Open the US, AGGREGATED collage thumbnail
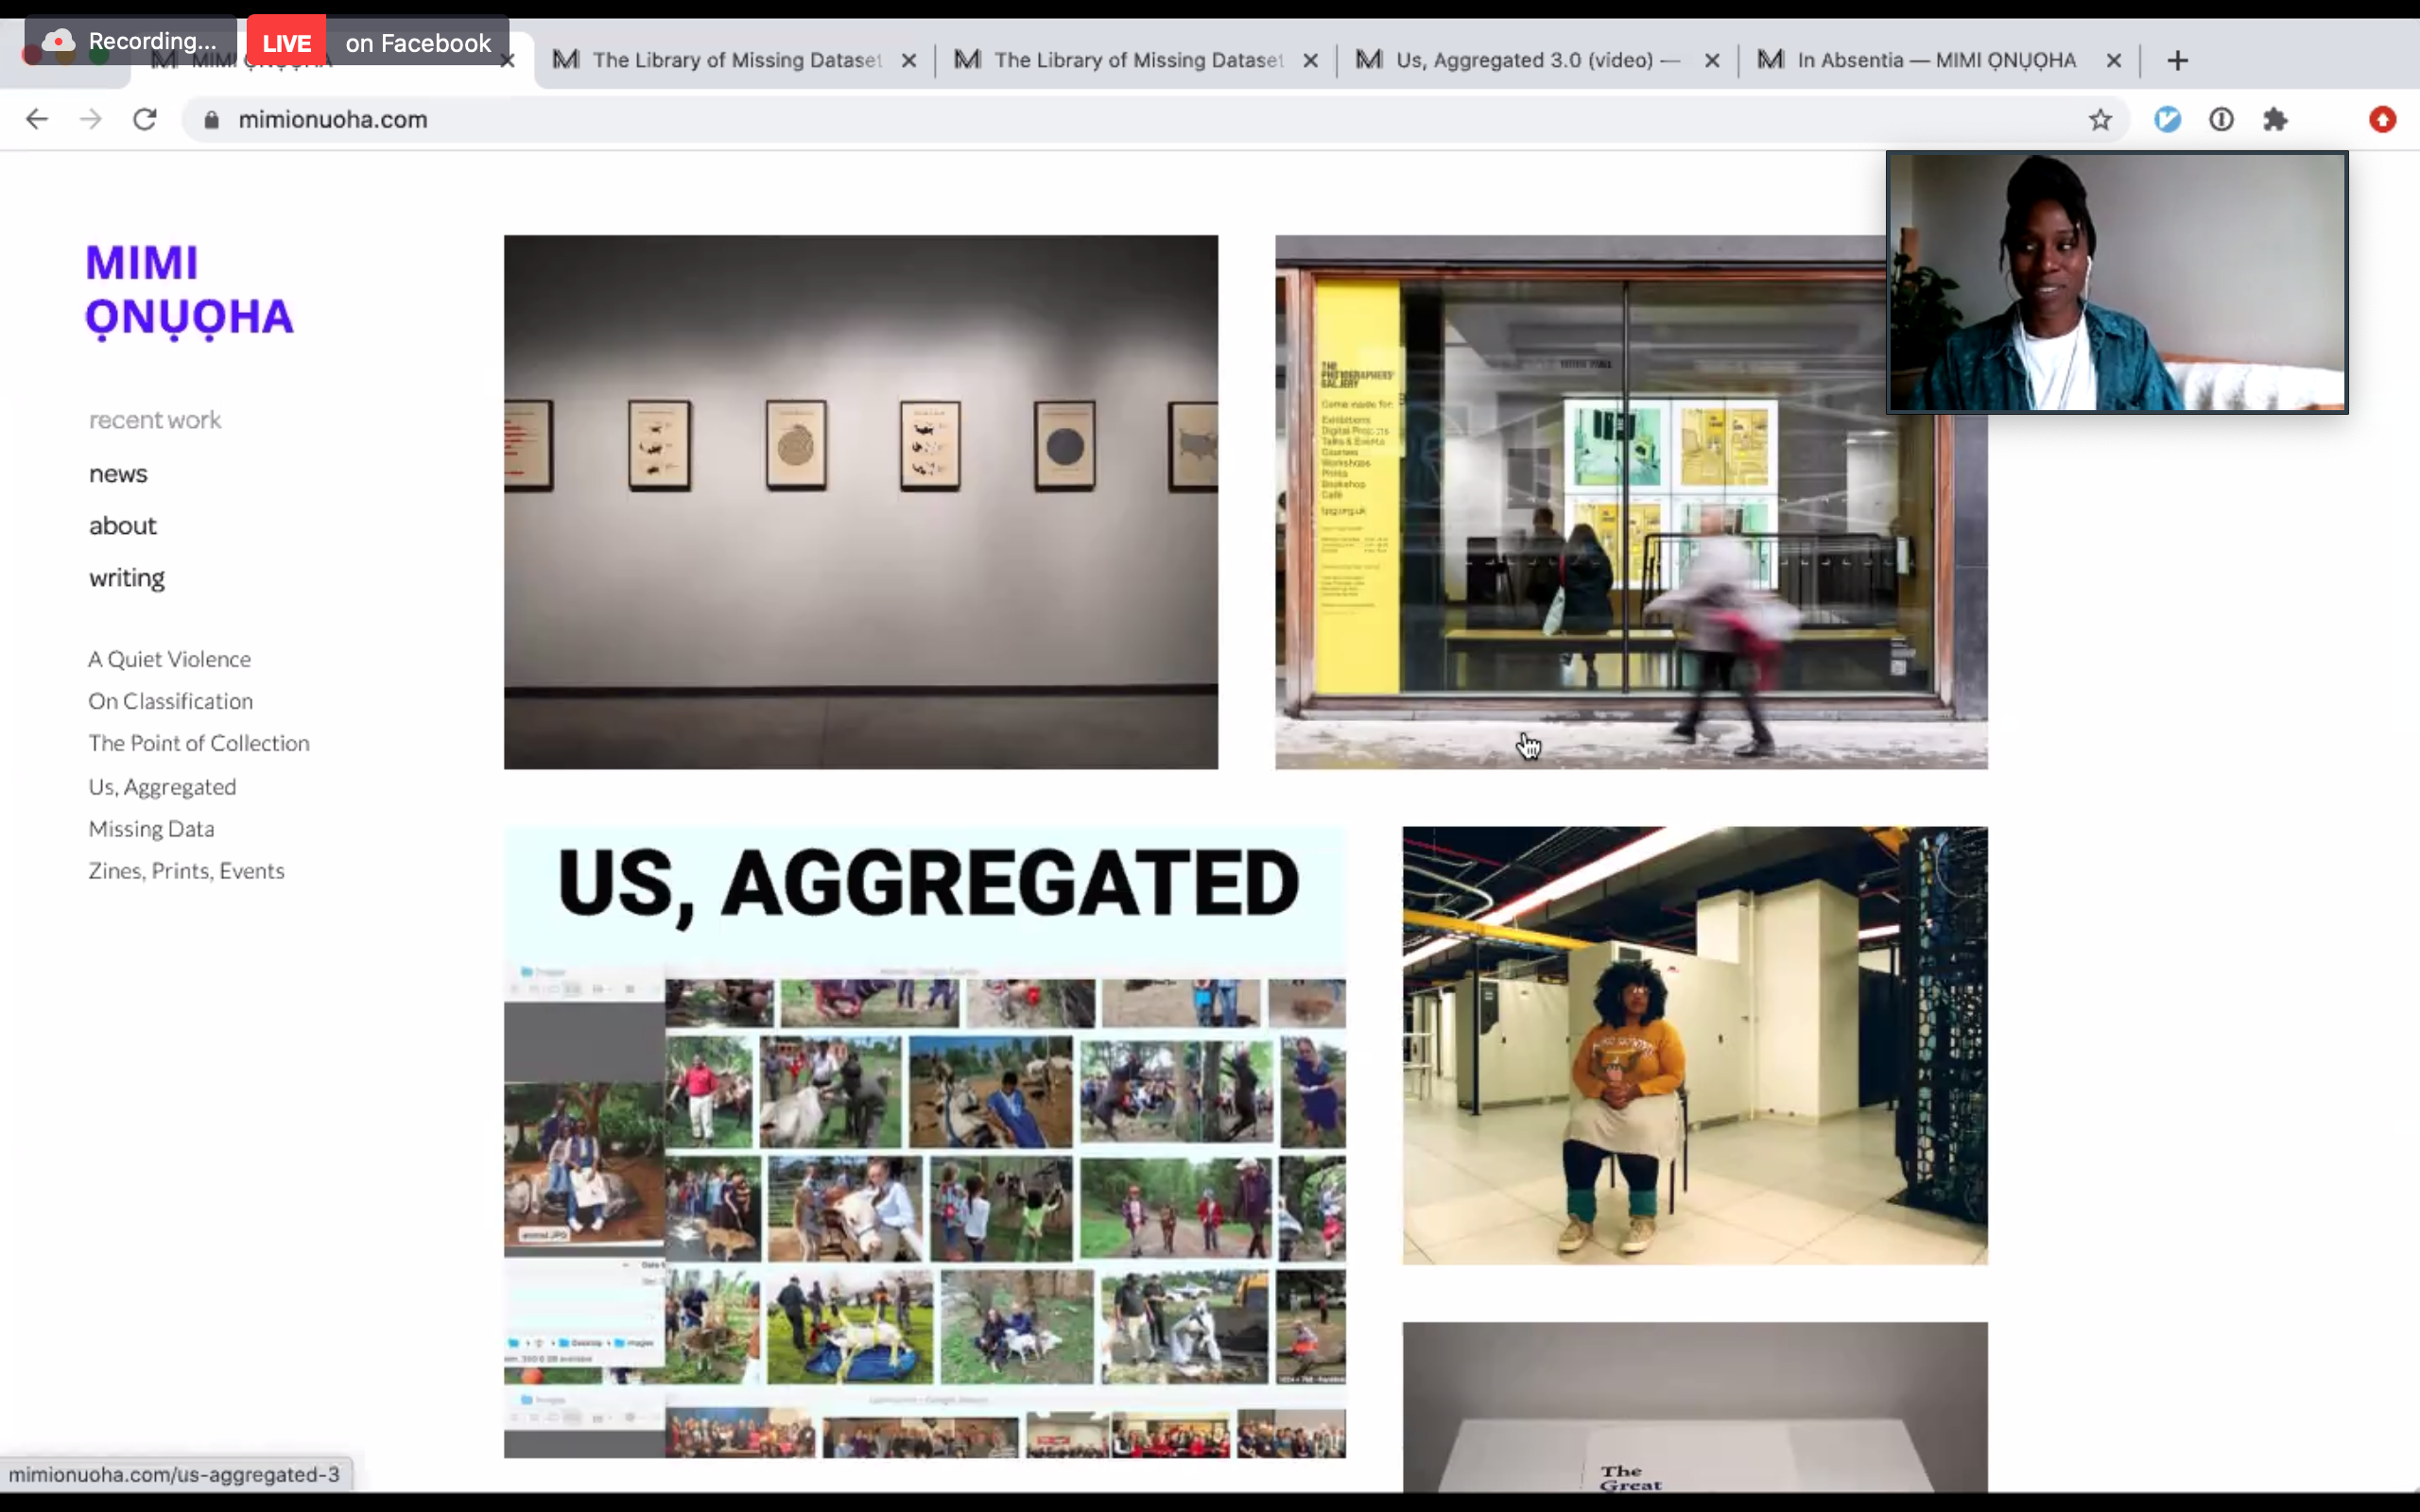Image resolution: width=2420 pixels, height=1512 pixels. click(924, 1141)
